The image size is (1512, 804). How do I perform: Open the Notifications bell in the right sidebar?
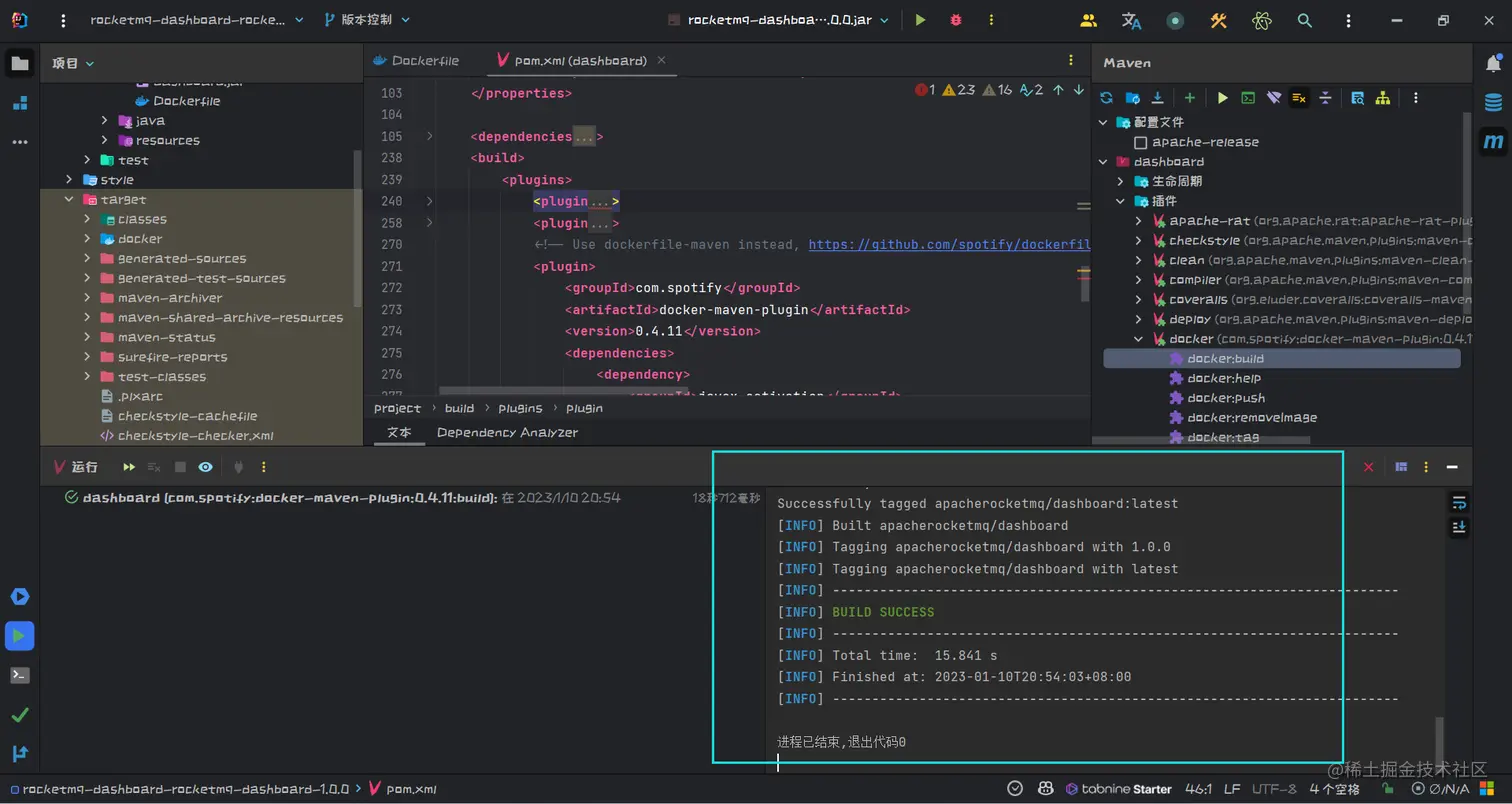point(1493,64)
